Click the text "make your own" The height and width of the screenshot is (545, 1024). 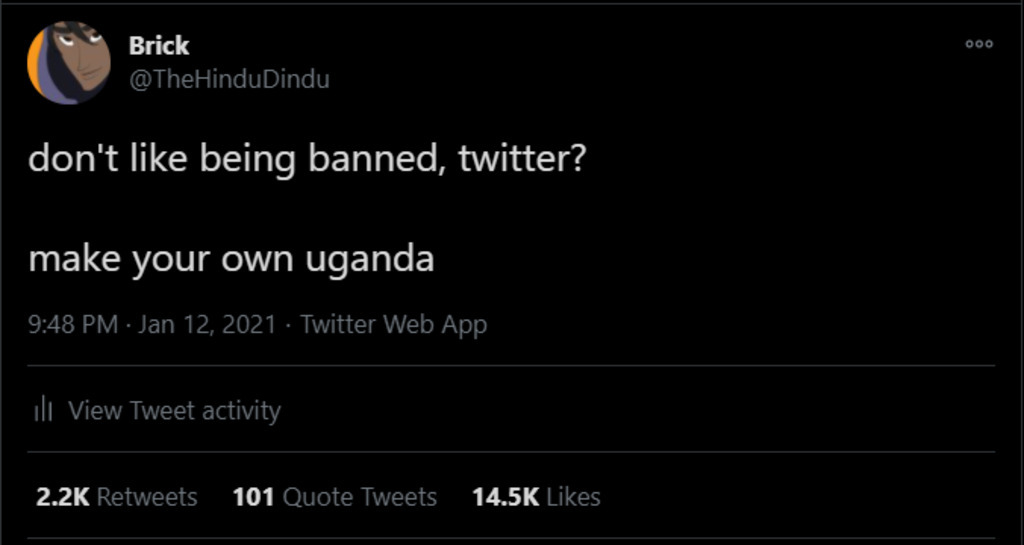click(160, 259)
